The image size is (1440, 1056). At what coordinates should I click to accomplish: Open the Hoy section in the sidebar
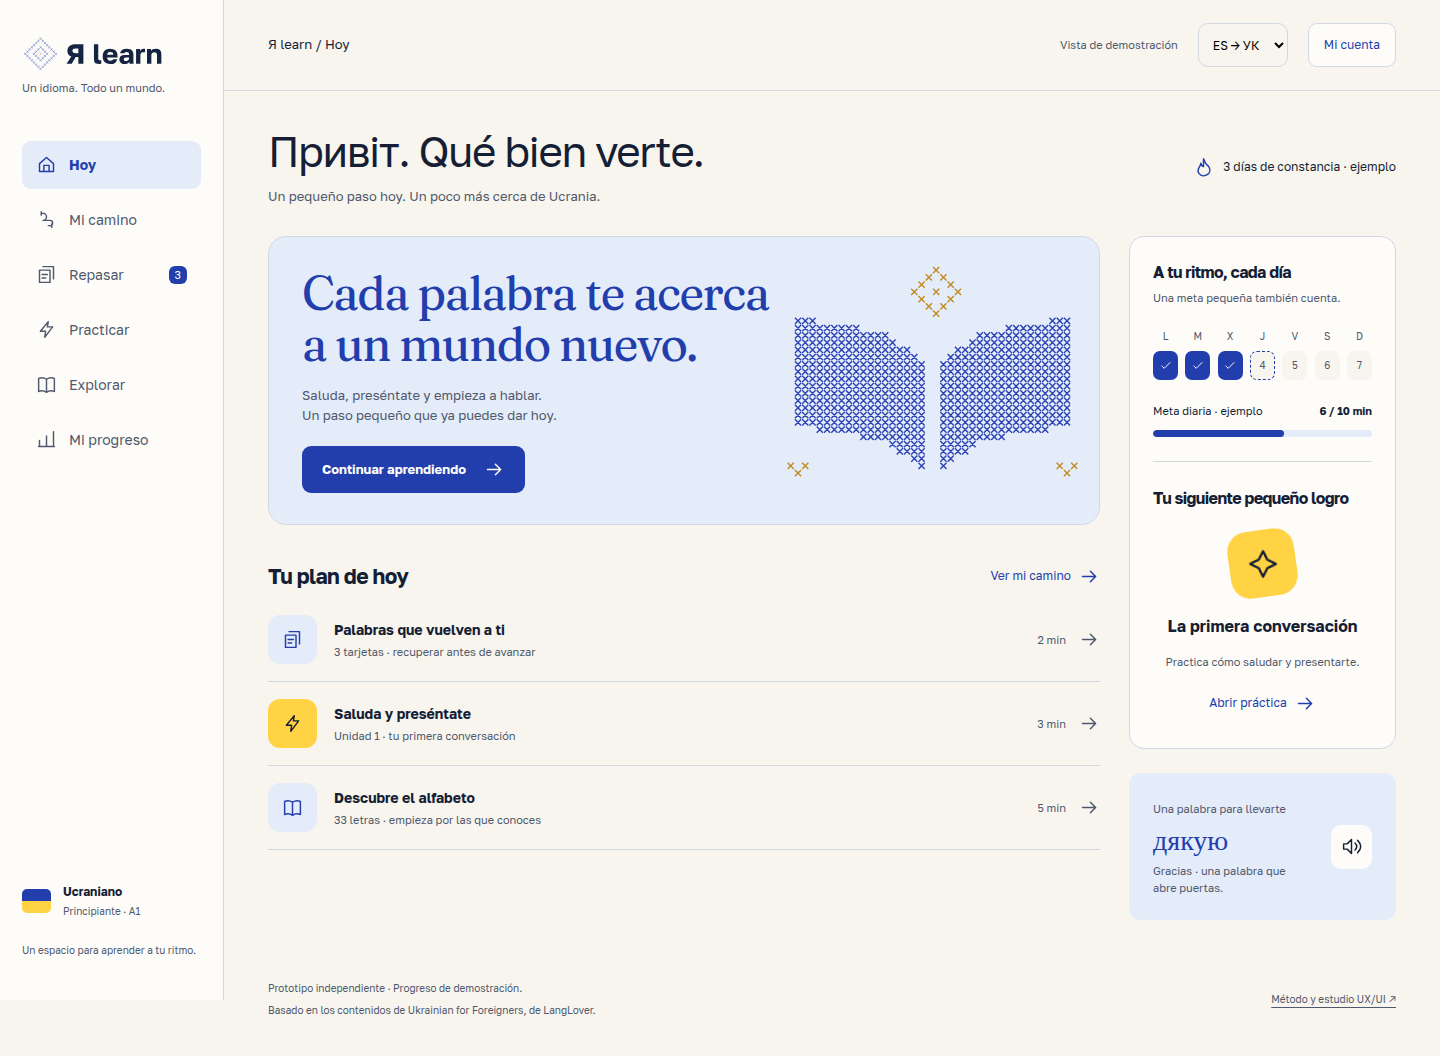[111, 165]
